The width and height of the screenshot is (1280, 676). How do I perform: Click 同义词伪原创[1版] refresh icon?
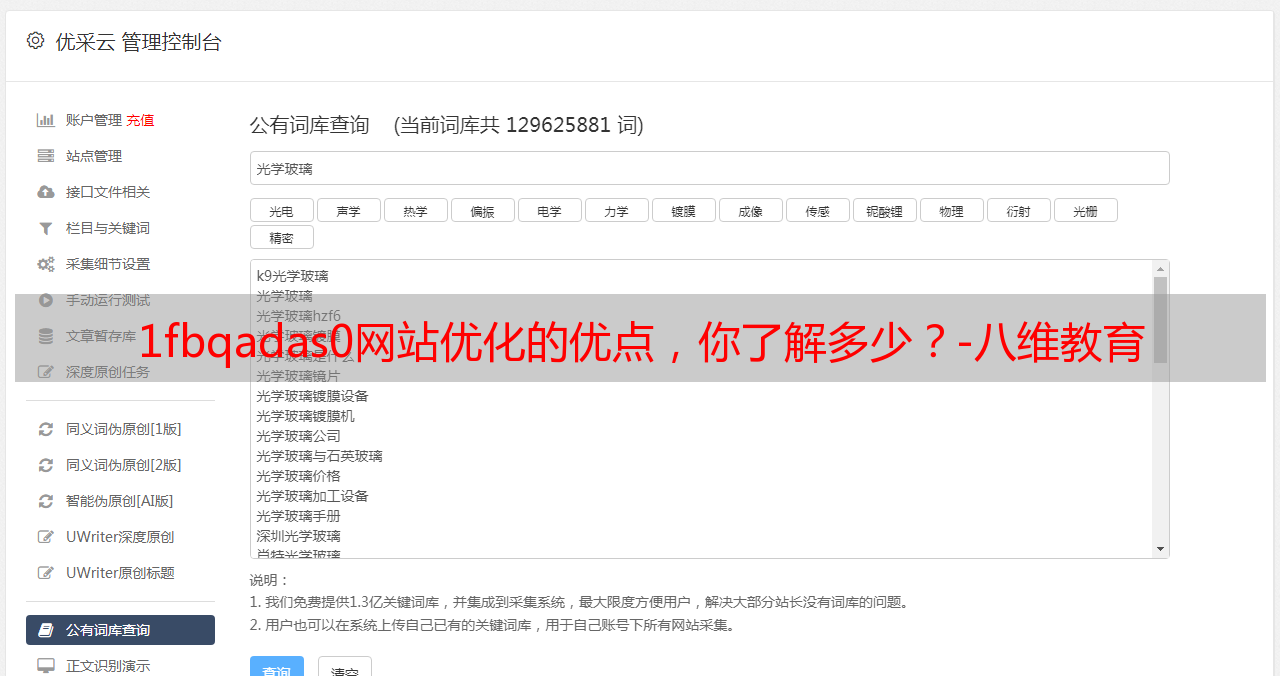coord(46,429)
